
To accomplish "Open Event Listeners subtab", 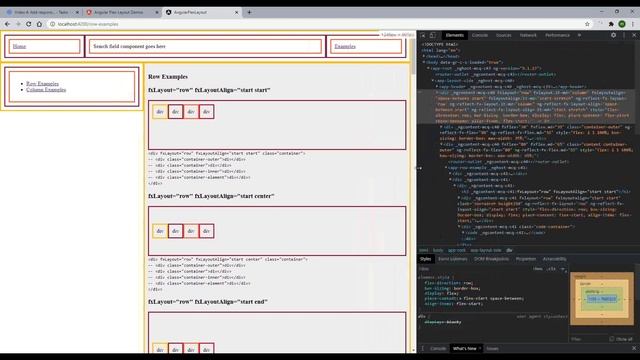I will click(x=453, y=259).
